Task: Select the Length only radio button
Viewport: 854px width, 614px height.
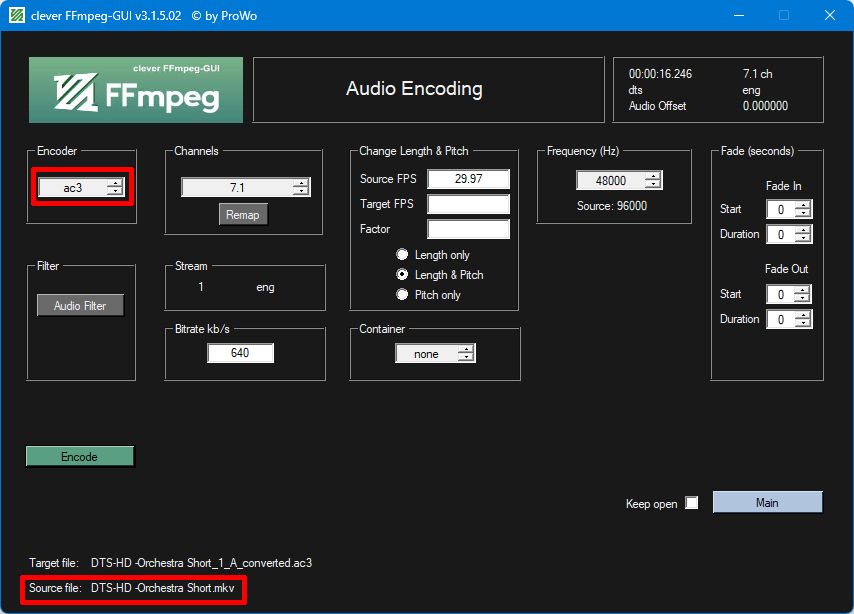Action: tap(402, 254)
